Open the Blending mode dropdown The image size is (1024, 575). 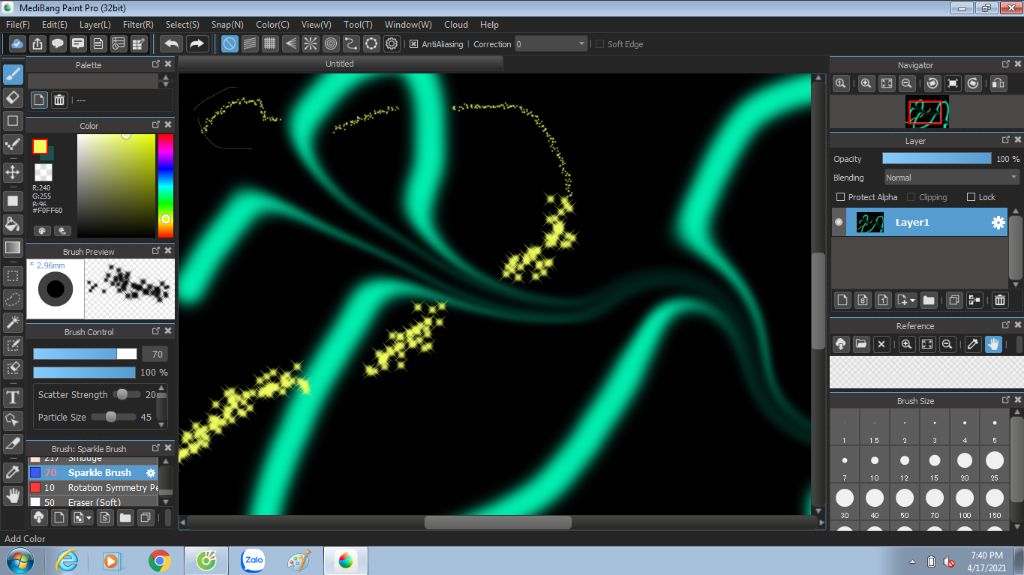(x=951, y=178)
